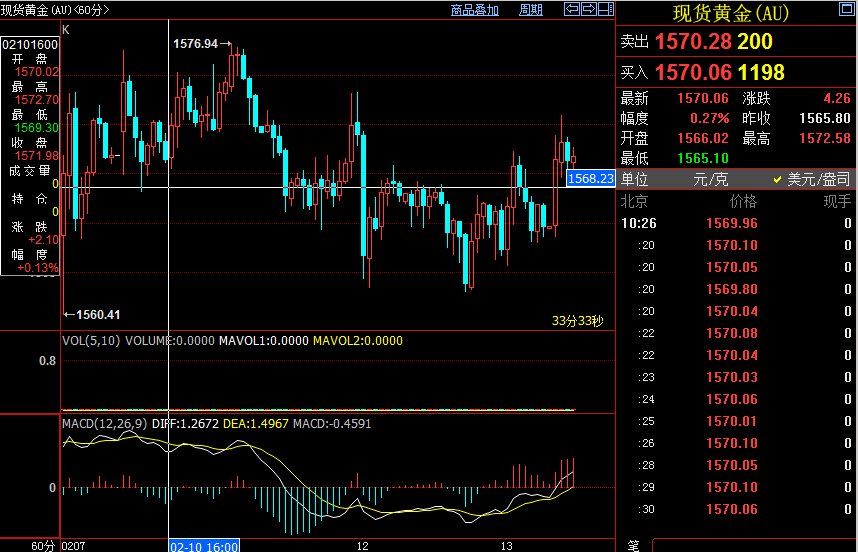This screenshot has width=858, height=552.
Task: Click the left-arrow chart scroll icon
Action: coord(572,9)
